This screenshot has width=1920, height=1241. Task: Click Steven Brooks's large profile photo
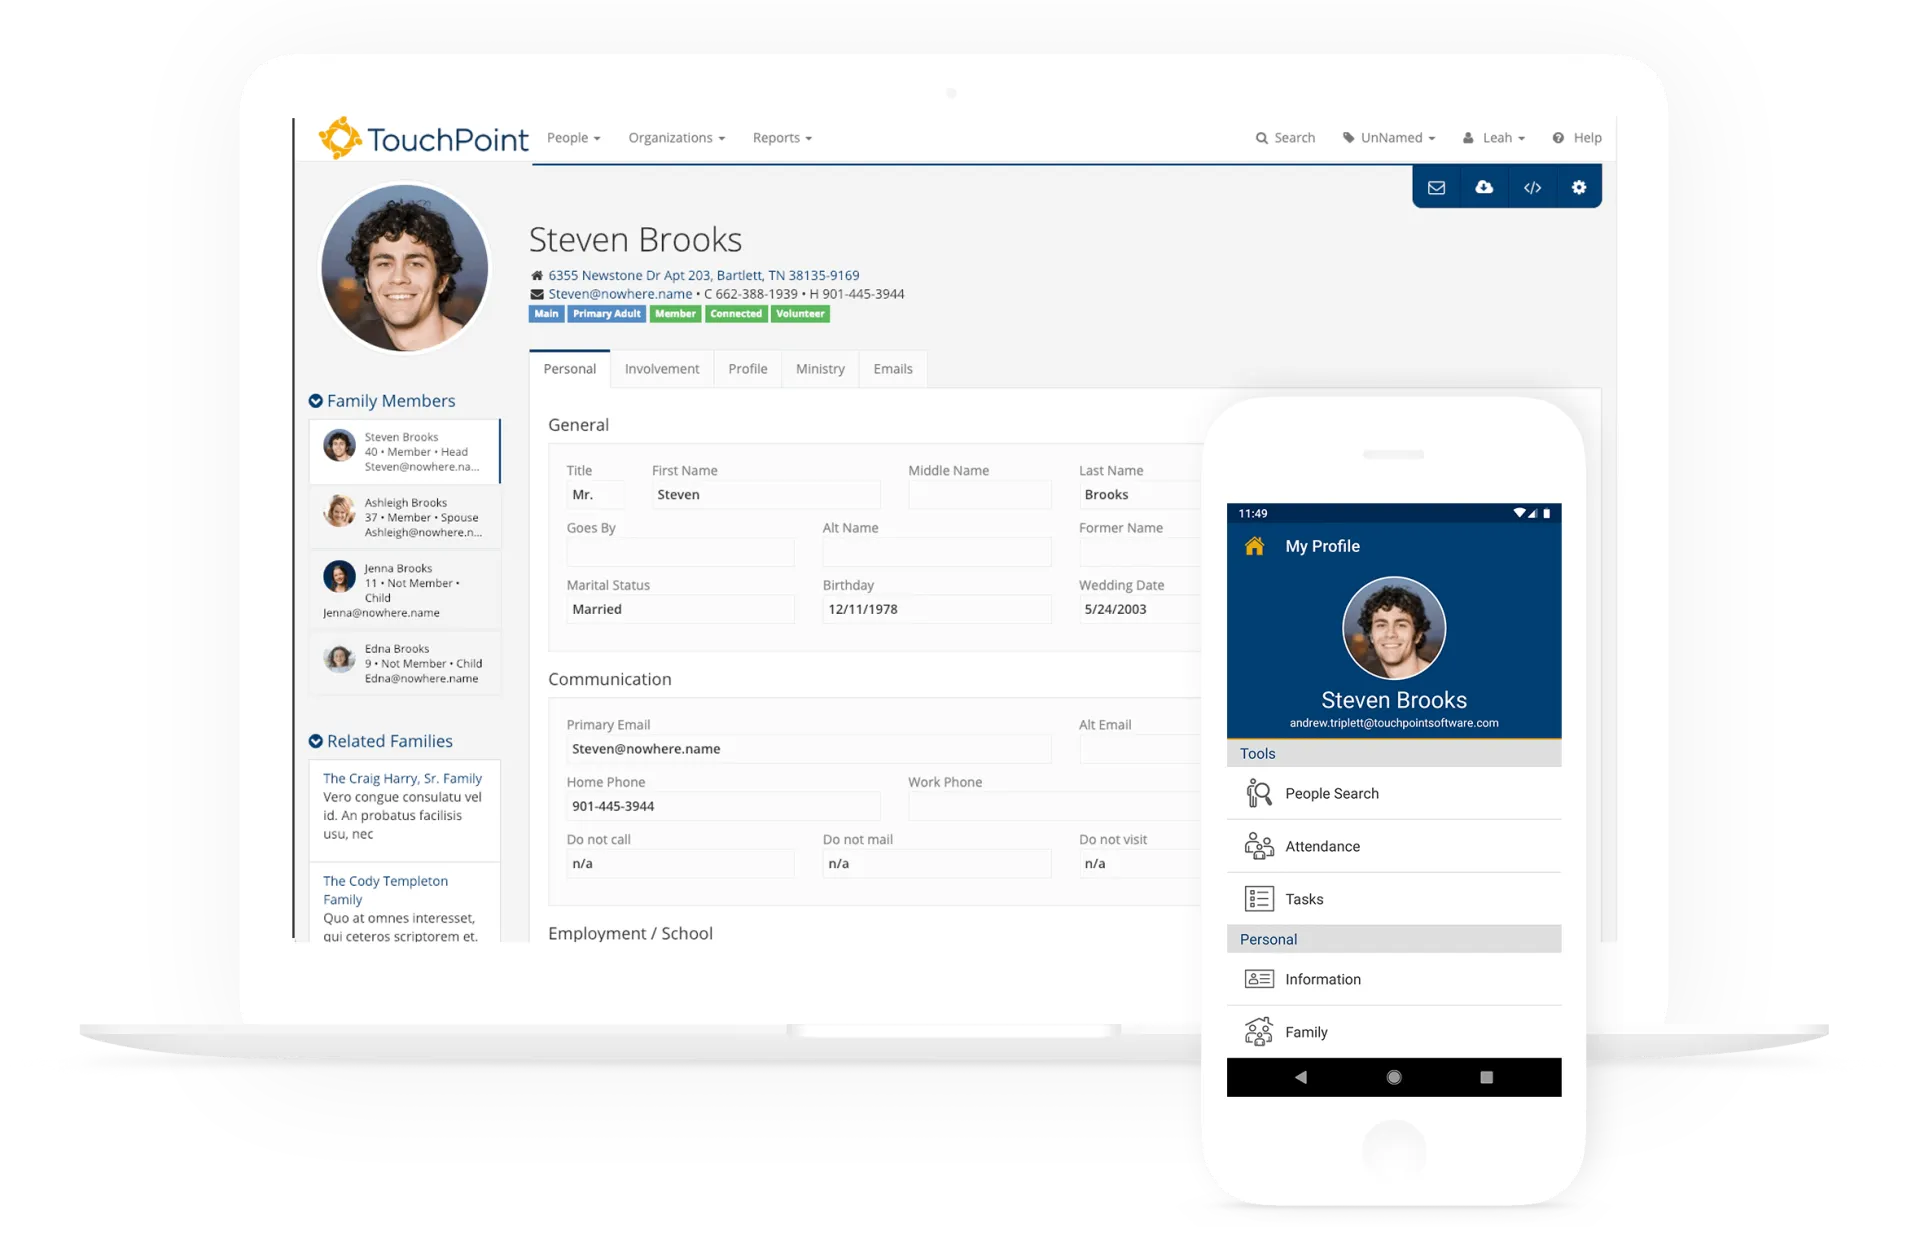(x=404, y=267)
